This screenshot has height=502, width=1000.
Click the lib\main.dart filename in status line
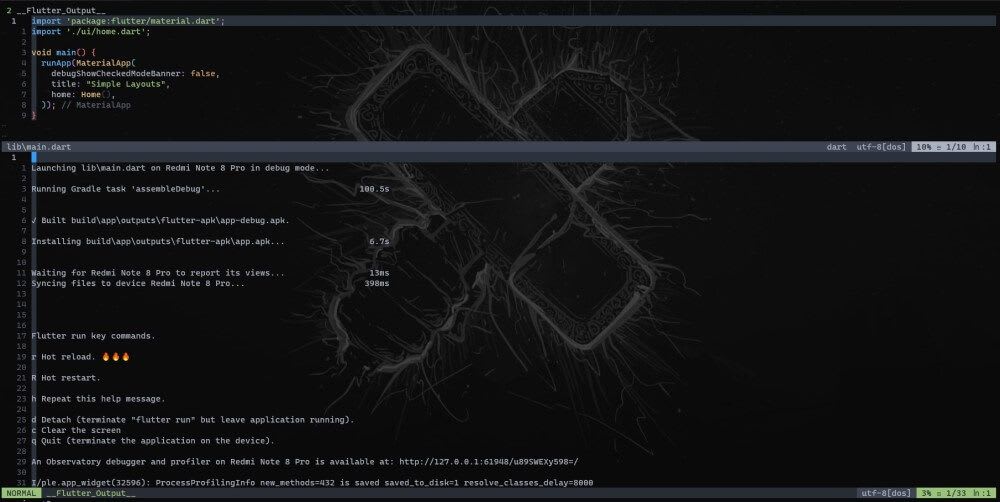[39, 147]
